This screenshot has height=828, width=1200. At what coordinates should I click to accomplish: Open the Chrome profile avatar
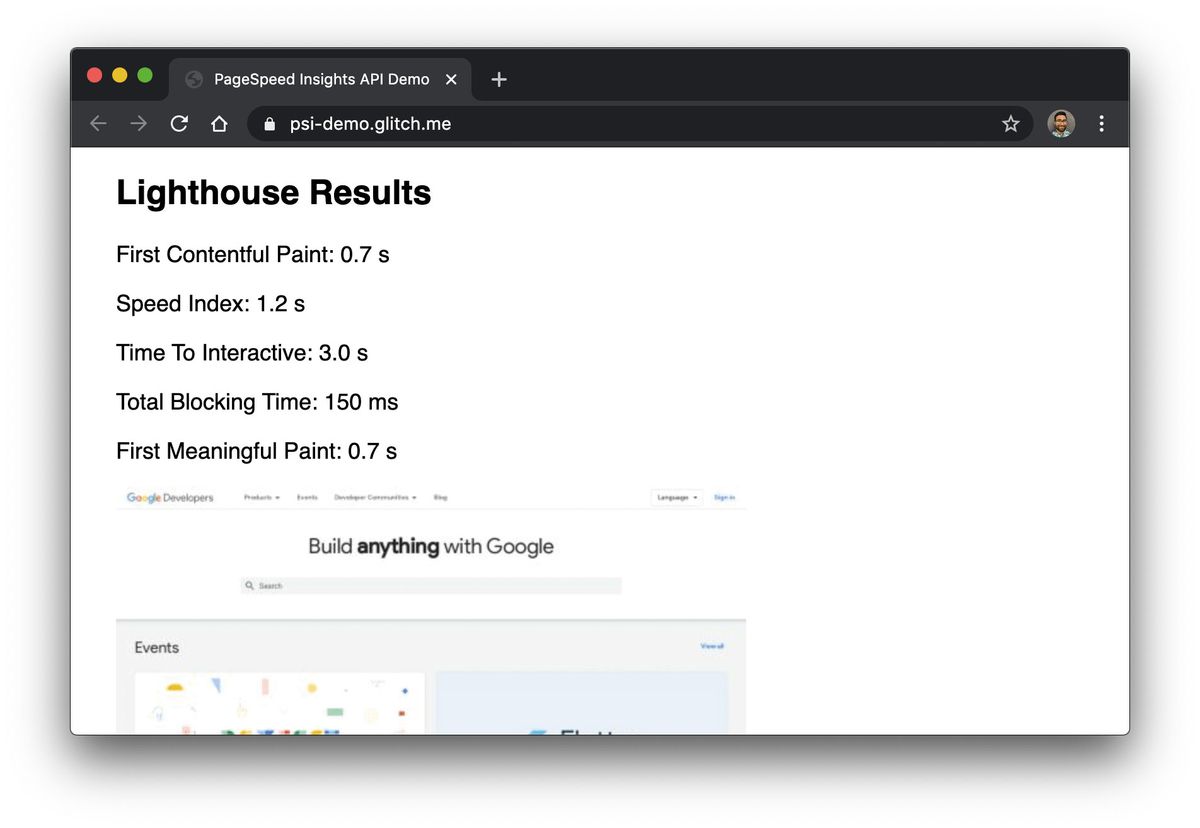(x=1060, y=123)
